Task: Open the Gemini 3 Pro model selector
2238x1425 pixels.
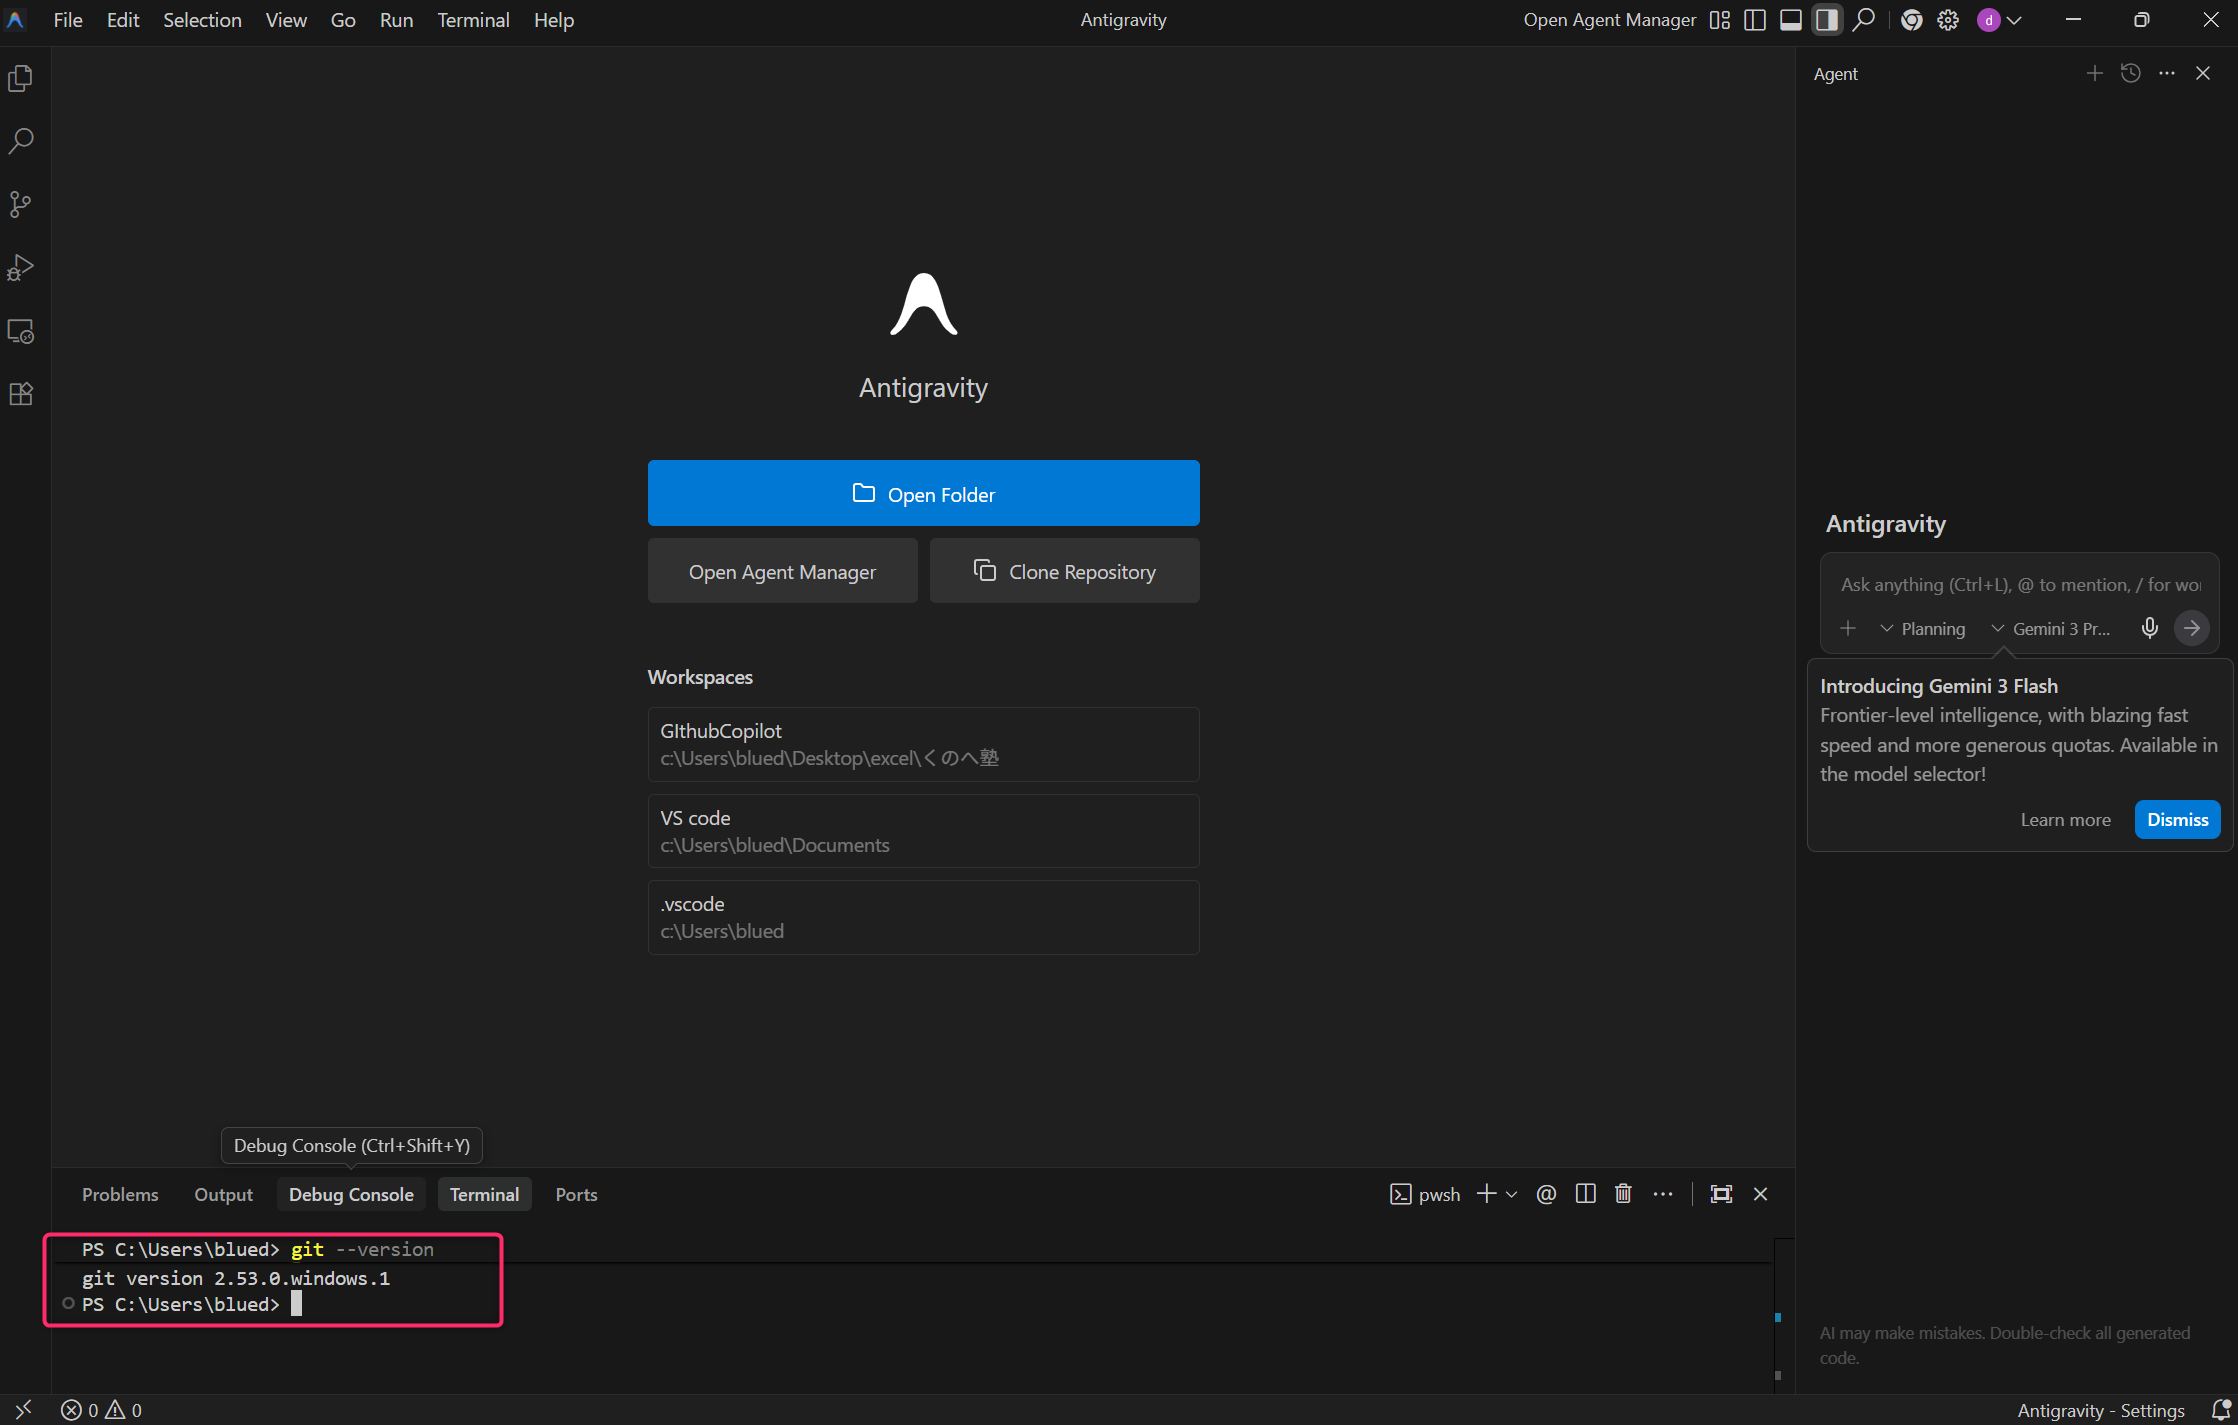Action: (x=2051, y=629)
